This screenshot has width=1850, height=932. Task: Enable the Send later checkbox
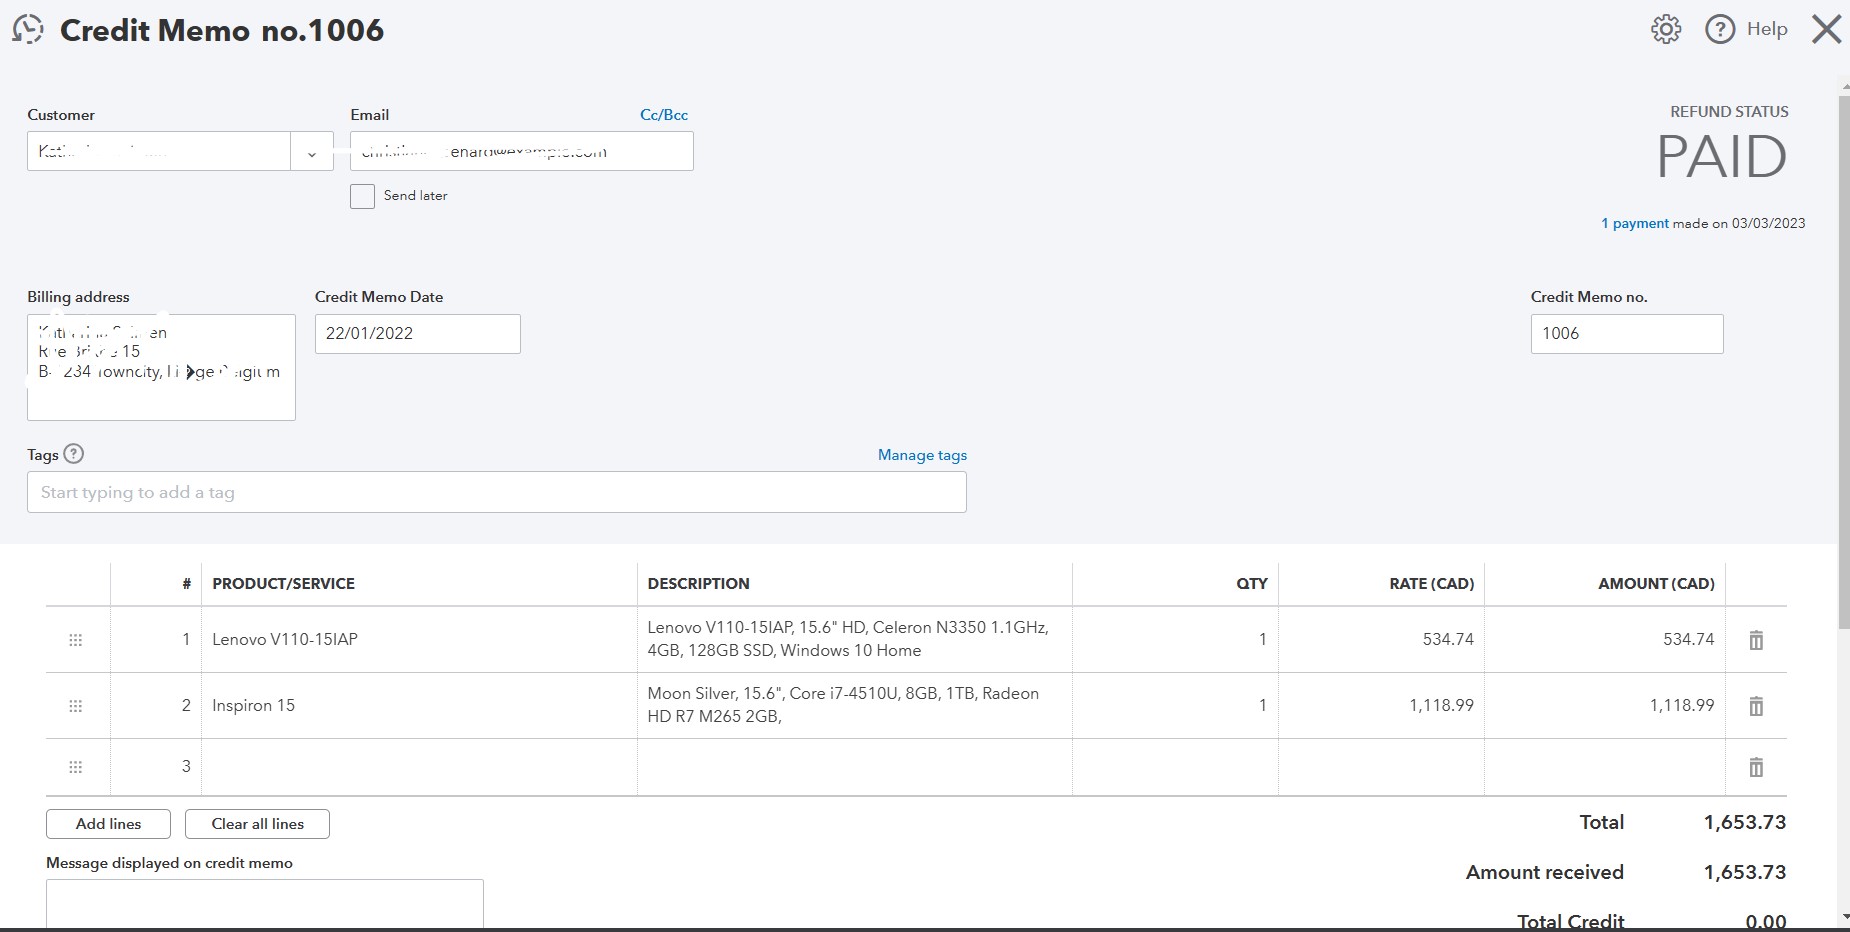[x=363, y=196]
